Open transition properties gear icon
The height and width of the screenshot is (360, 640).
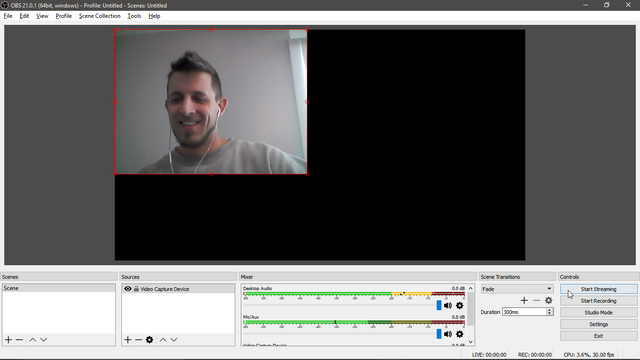[x=549, y=300]
